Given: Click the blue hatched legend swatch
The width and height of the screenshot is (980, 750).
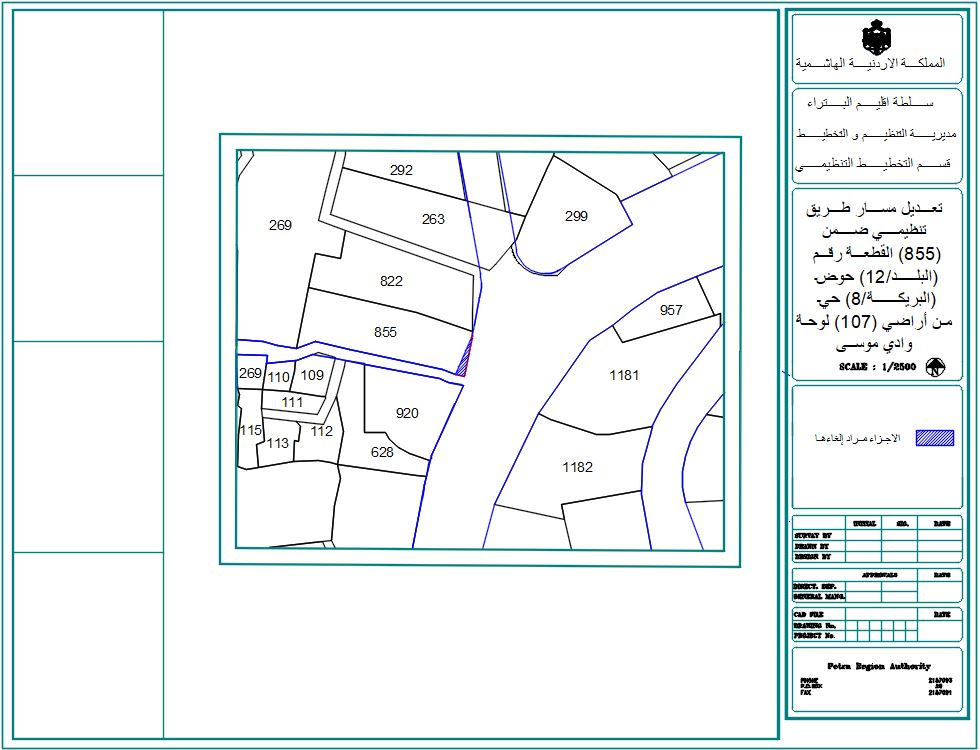Looking at the screenshot, I should click(935, 438).
